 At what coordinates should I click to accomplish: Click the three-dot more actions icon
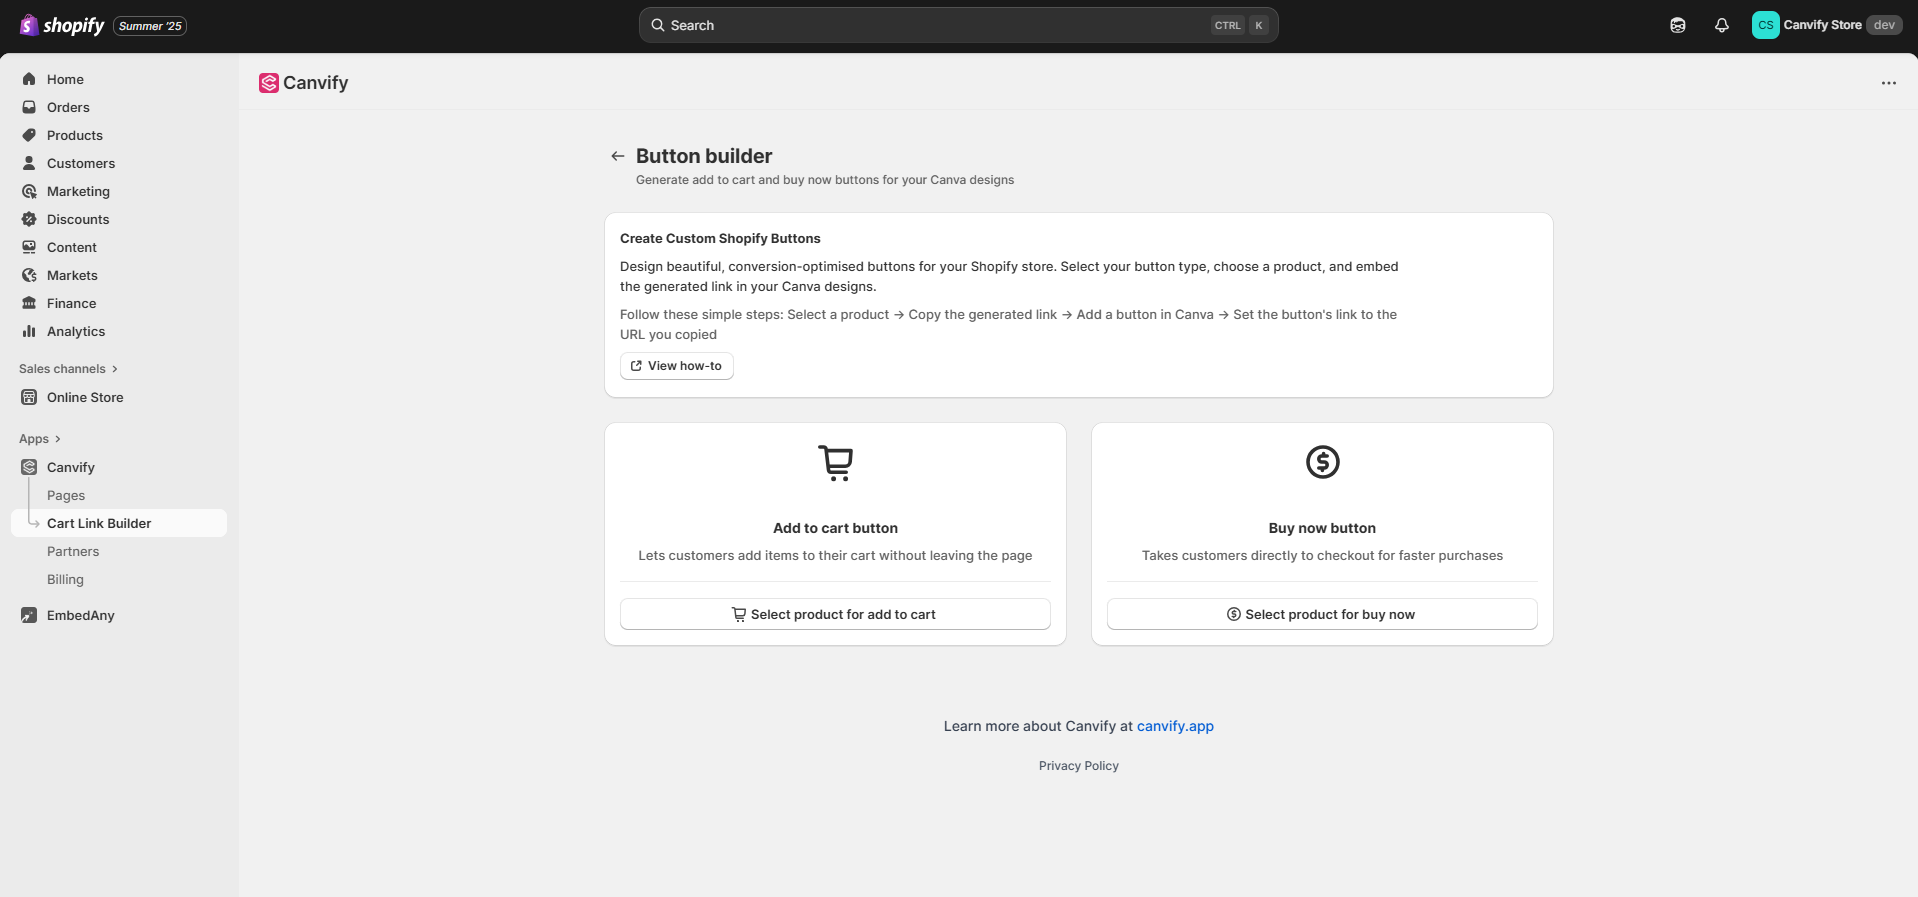click(x=1888, y=83)
